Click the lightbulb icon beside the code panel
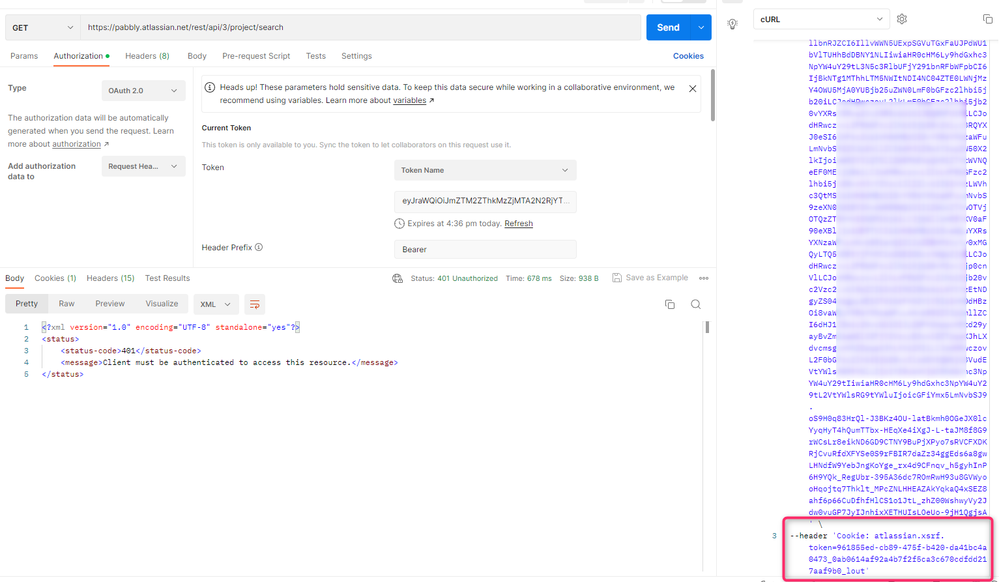This screenshot has height=582, width=999. pos(733,24)
